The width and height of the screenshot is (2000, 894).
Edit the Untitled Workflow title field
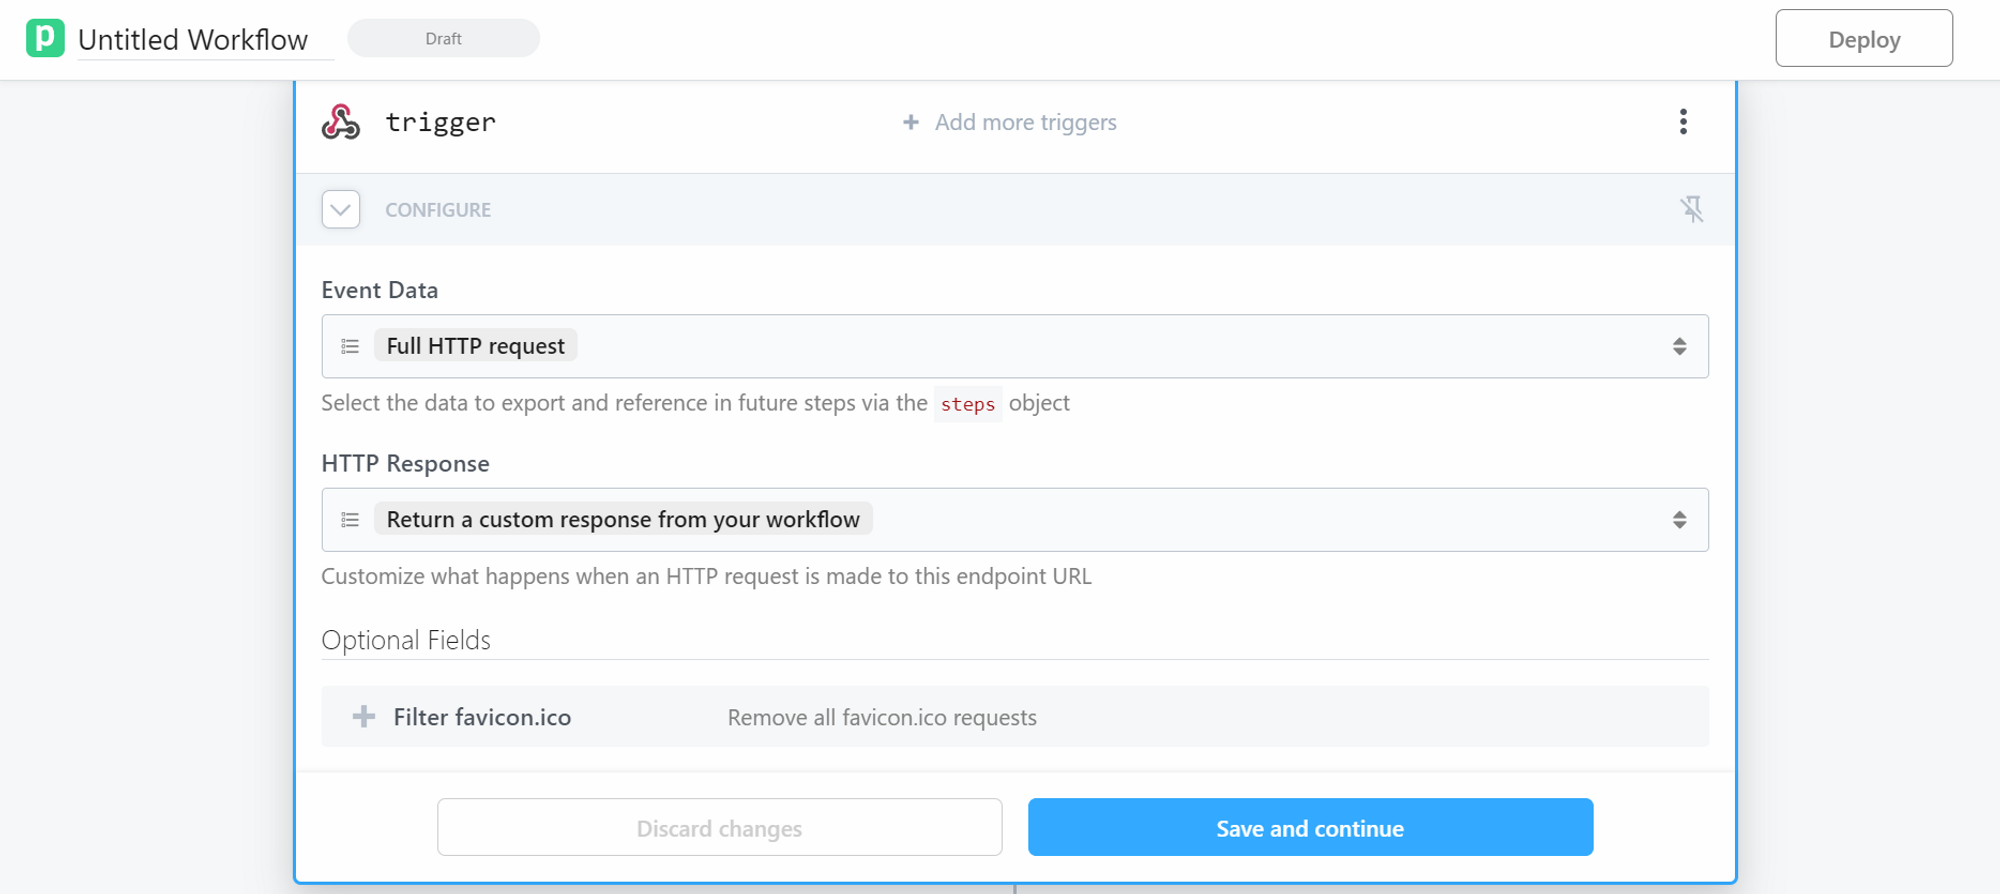[x=205, y=40]
